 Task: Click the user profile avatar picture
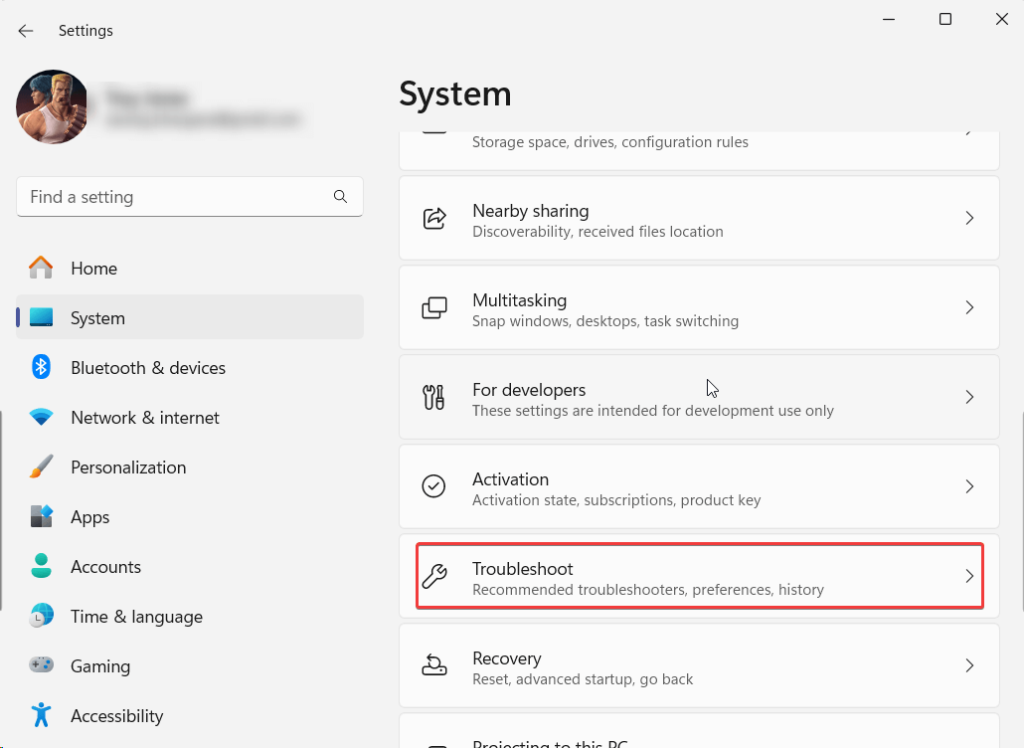(52, 107)
